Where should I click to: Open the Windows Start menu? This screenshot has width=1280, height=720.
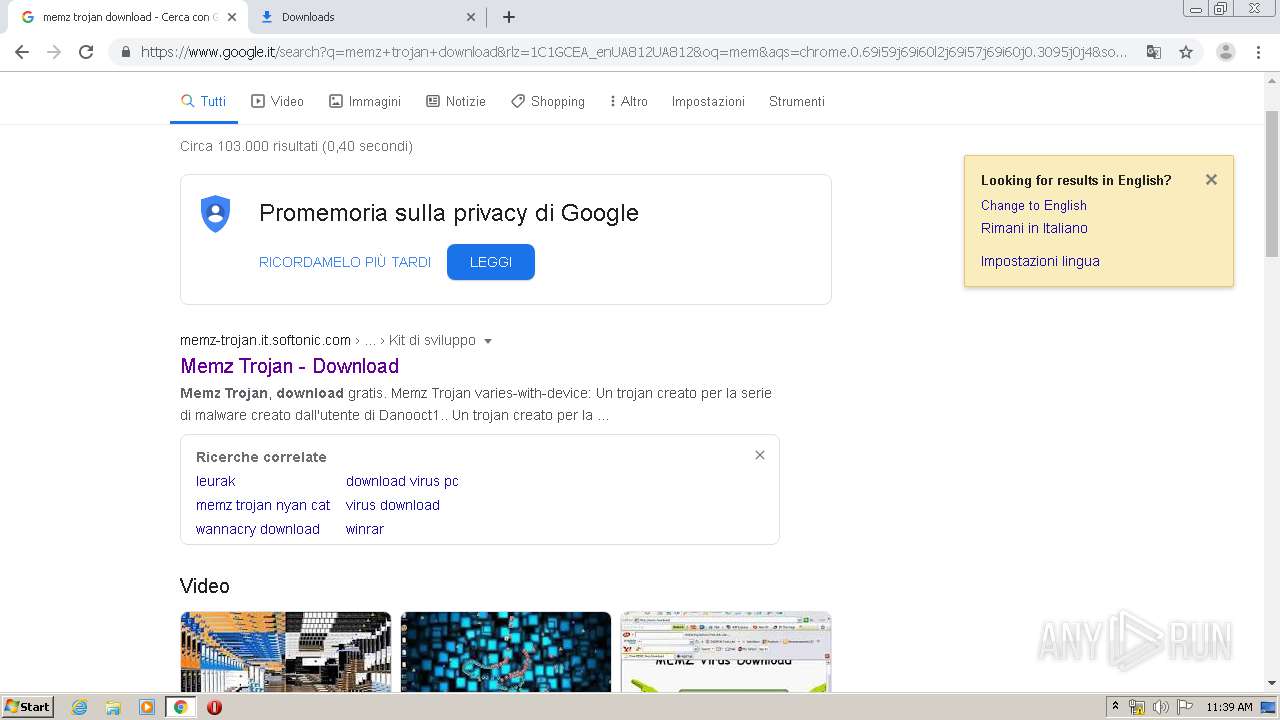28,706
